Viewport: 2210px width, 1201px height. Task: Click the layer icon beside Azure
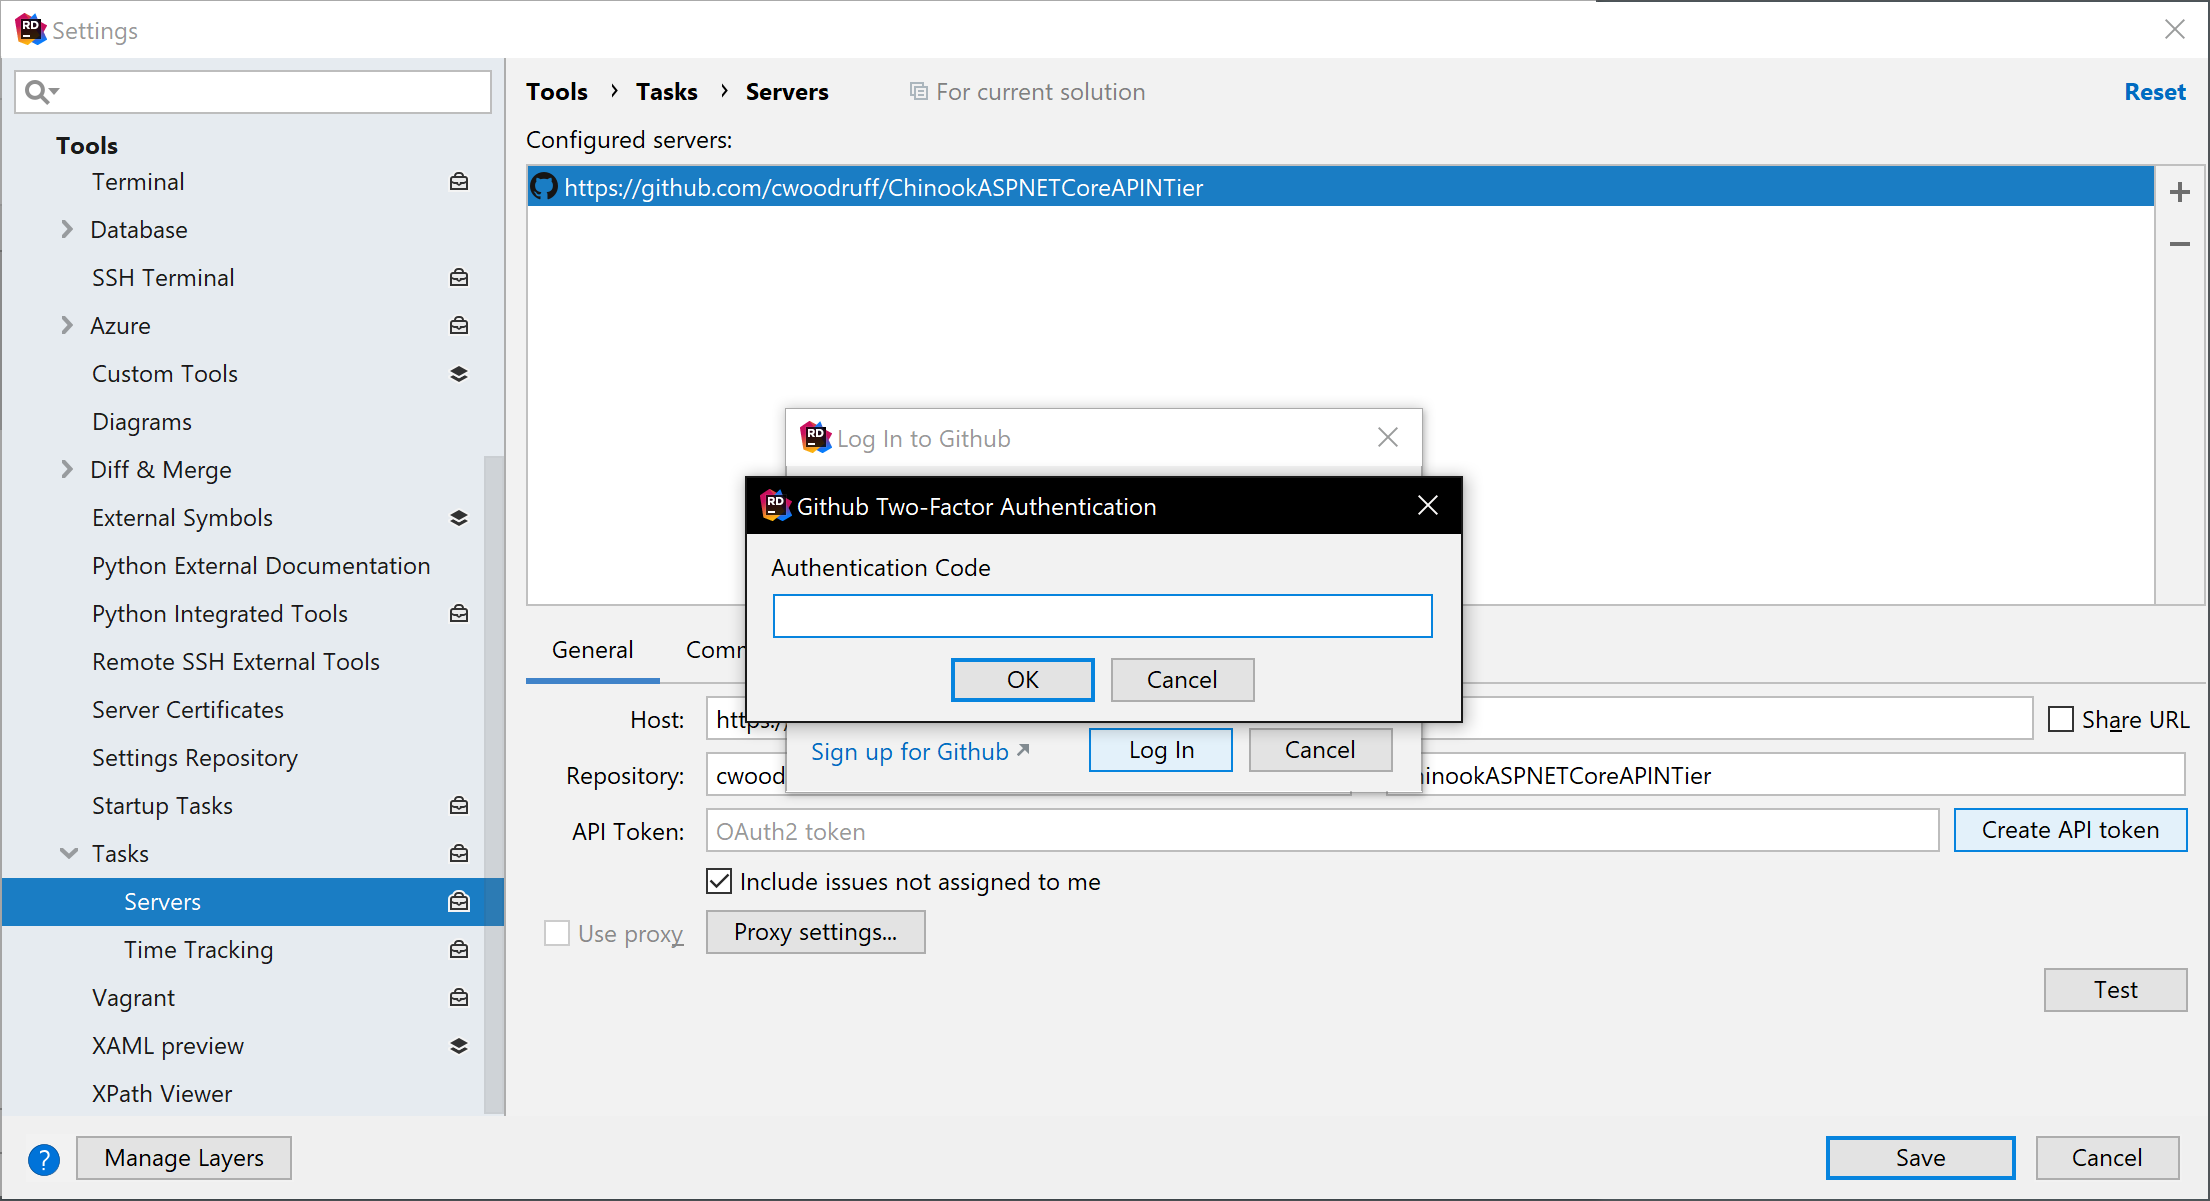(459, 326)
